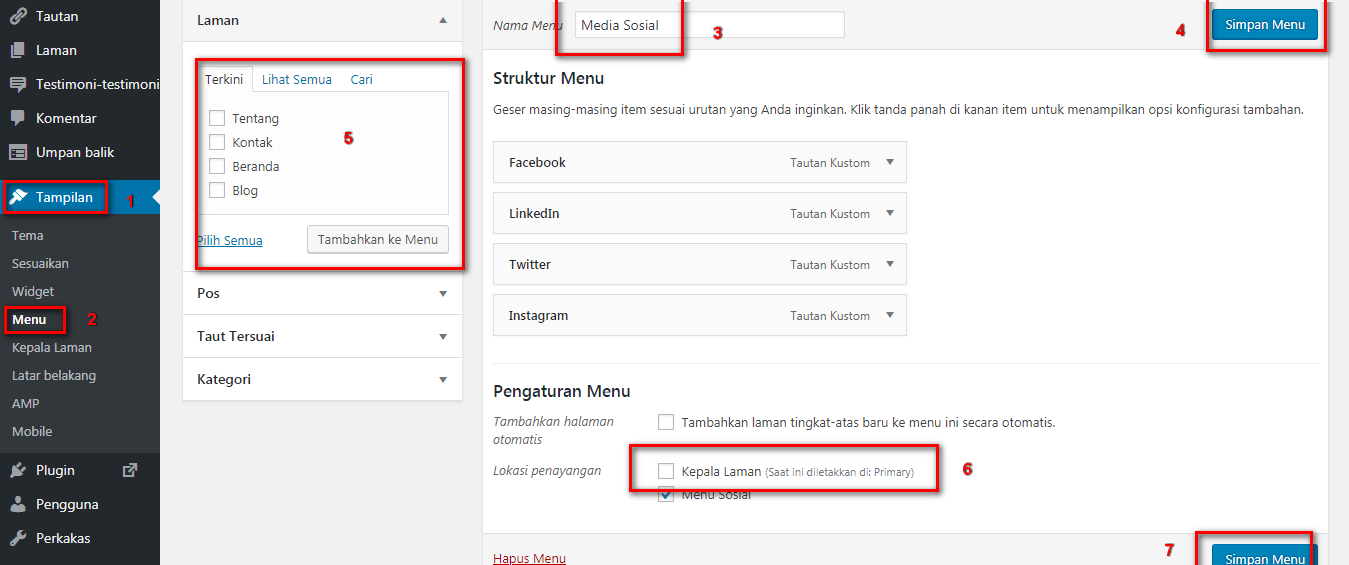This screenshot has height=565, width=1349.
Task: Click the Laman pages icon
Action: click(18, 50)
